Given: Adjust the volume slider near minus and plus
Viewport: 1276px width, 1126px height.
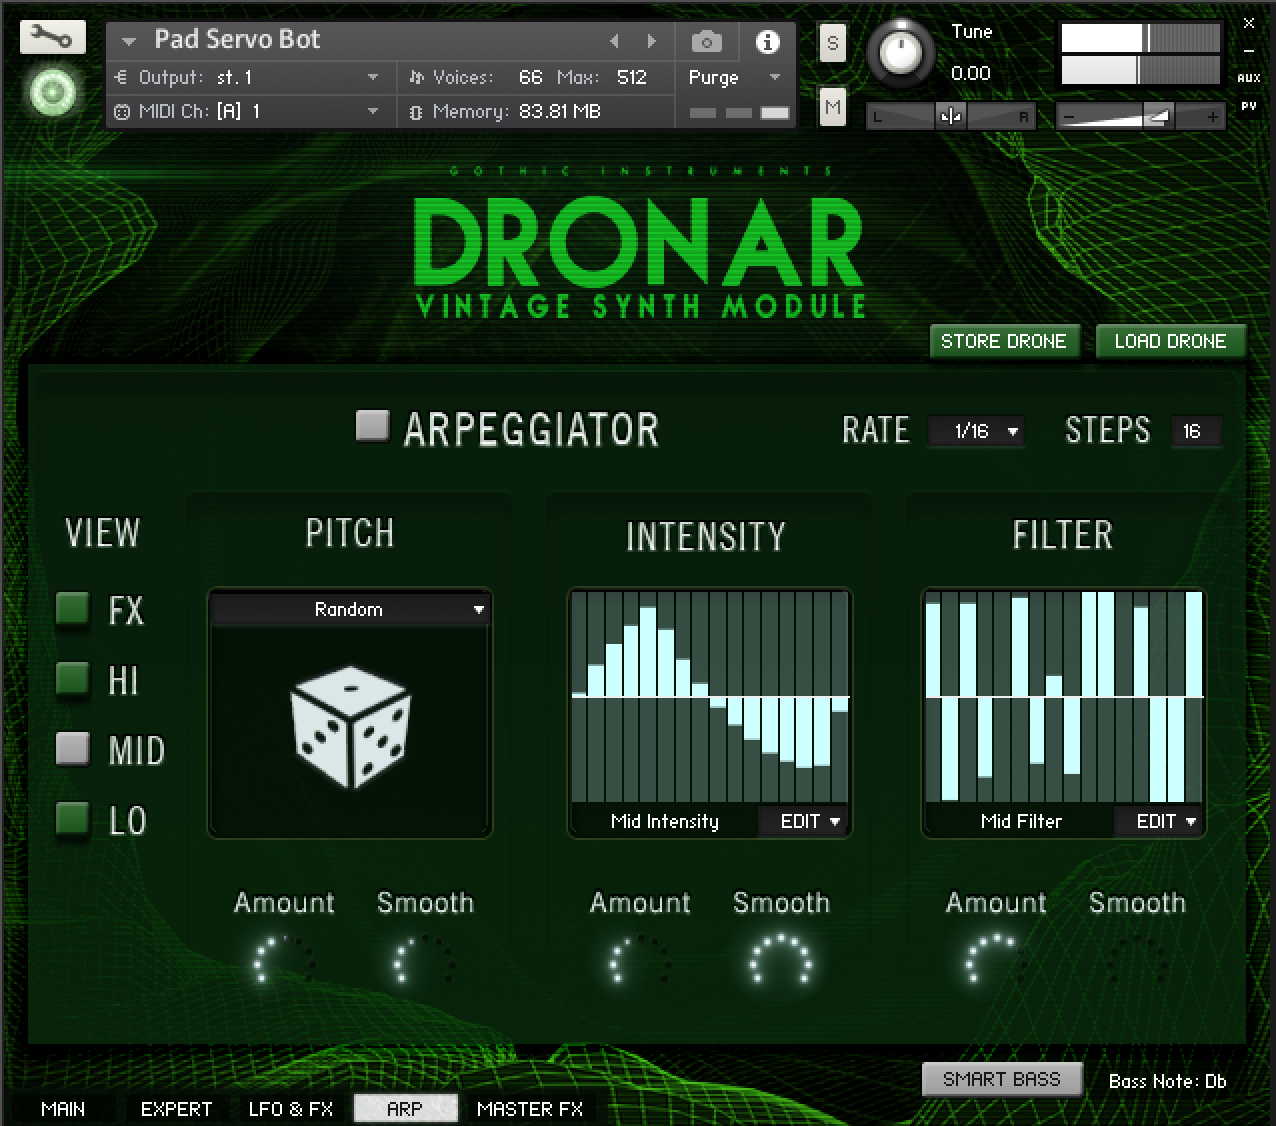Looking at the screenshot, I should coord(1141,117).
